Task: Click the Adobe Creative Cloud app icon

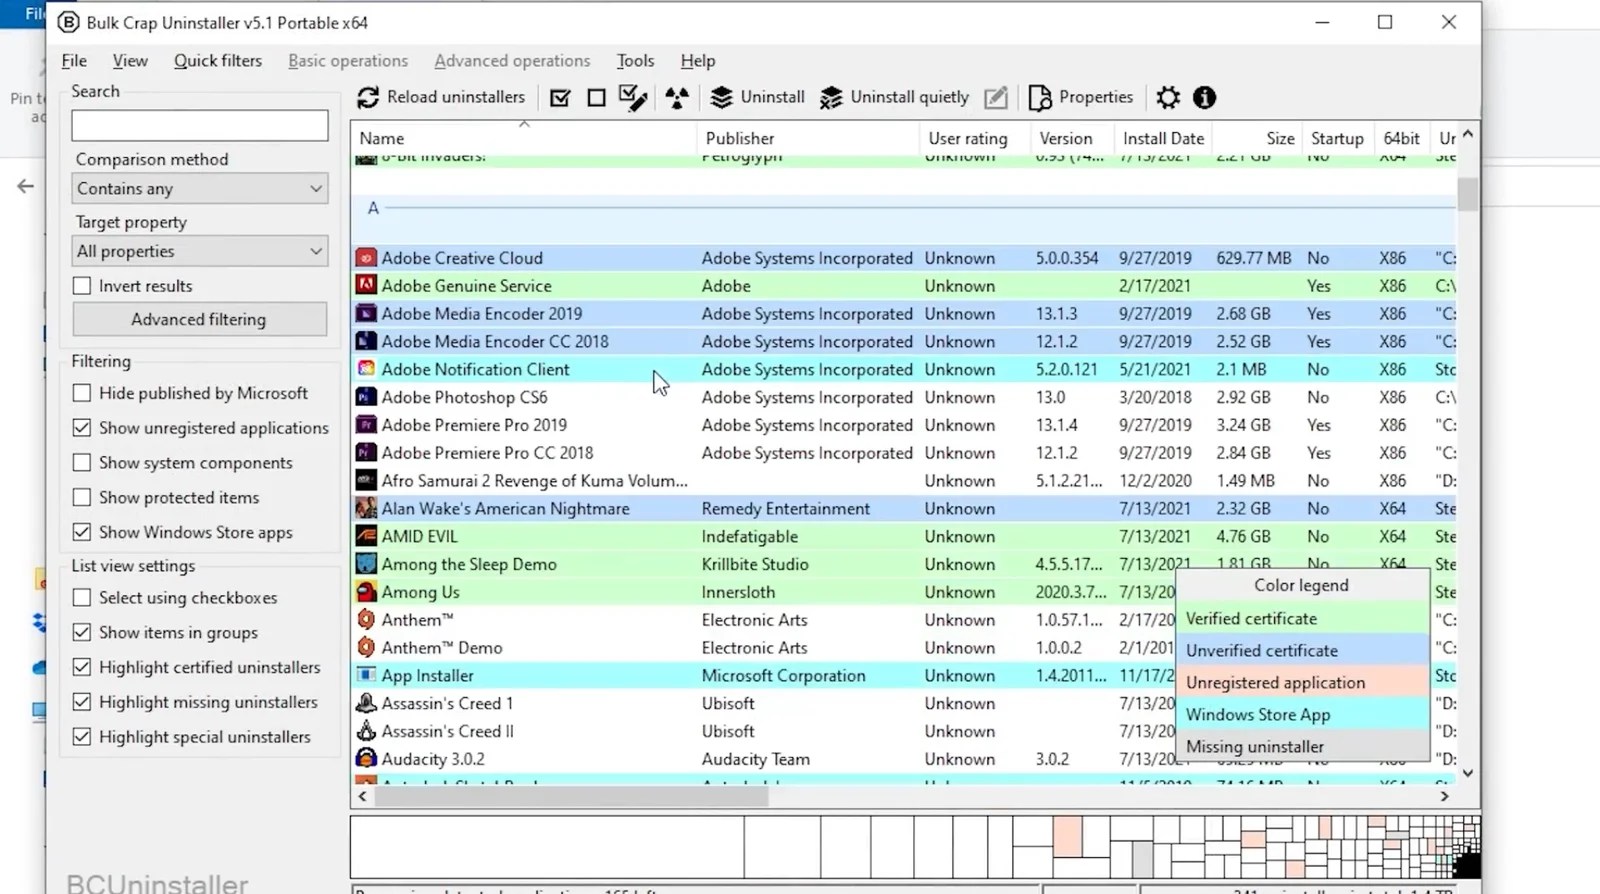Action: pos(366,258)
